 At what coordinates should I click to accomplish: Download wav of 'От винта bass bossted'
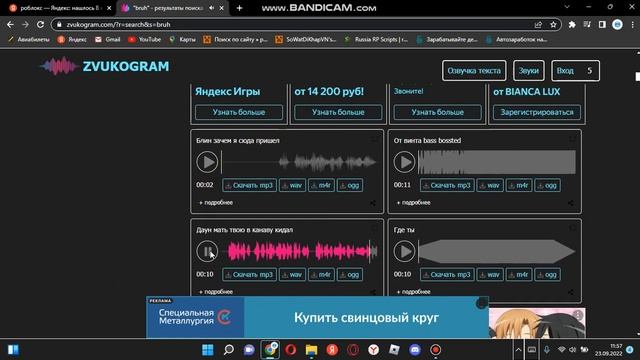pyautogui.click(x=490, y=185)
